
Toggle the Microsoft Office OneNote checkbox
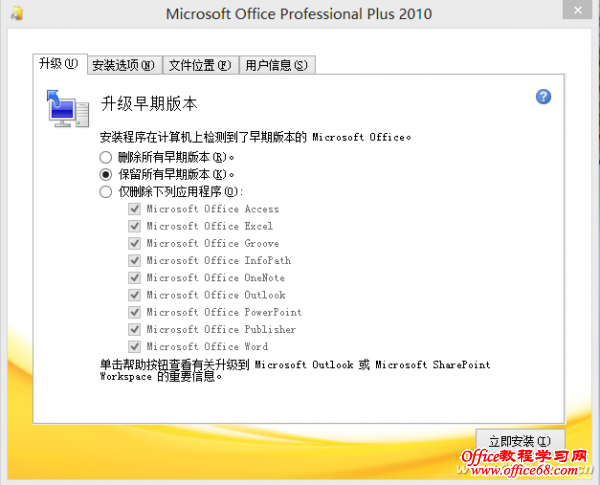tap(134, 278)
